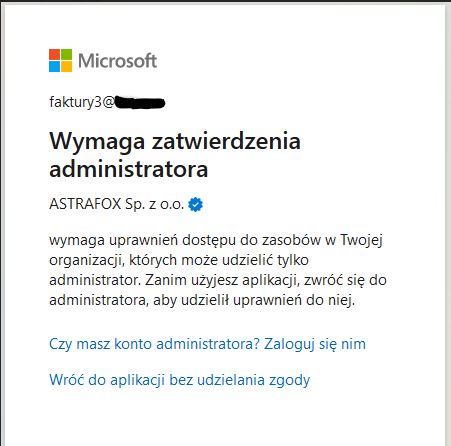
Task: Click the blue square of Microsoft logo
Action: 54,67
